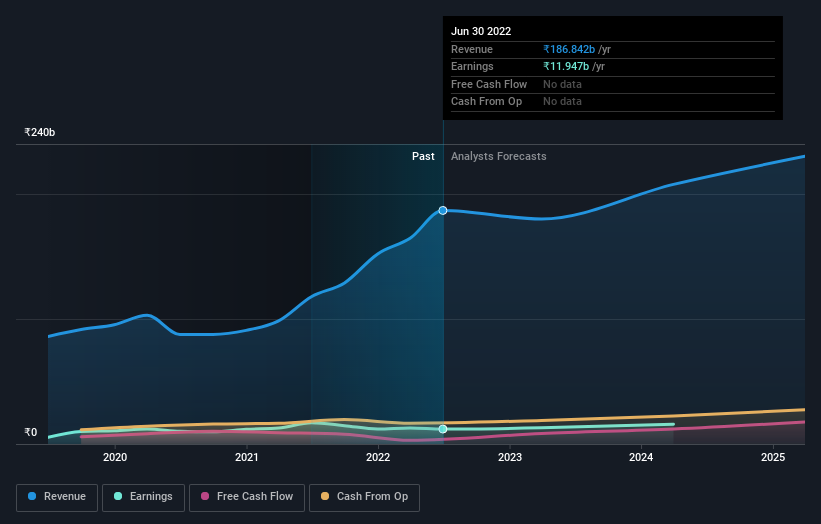Image resolution: width=821 pixels, height=524 pixels.
Task: Toggle the Earnings legend button
Action: [143, 497]
